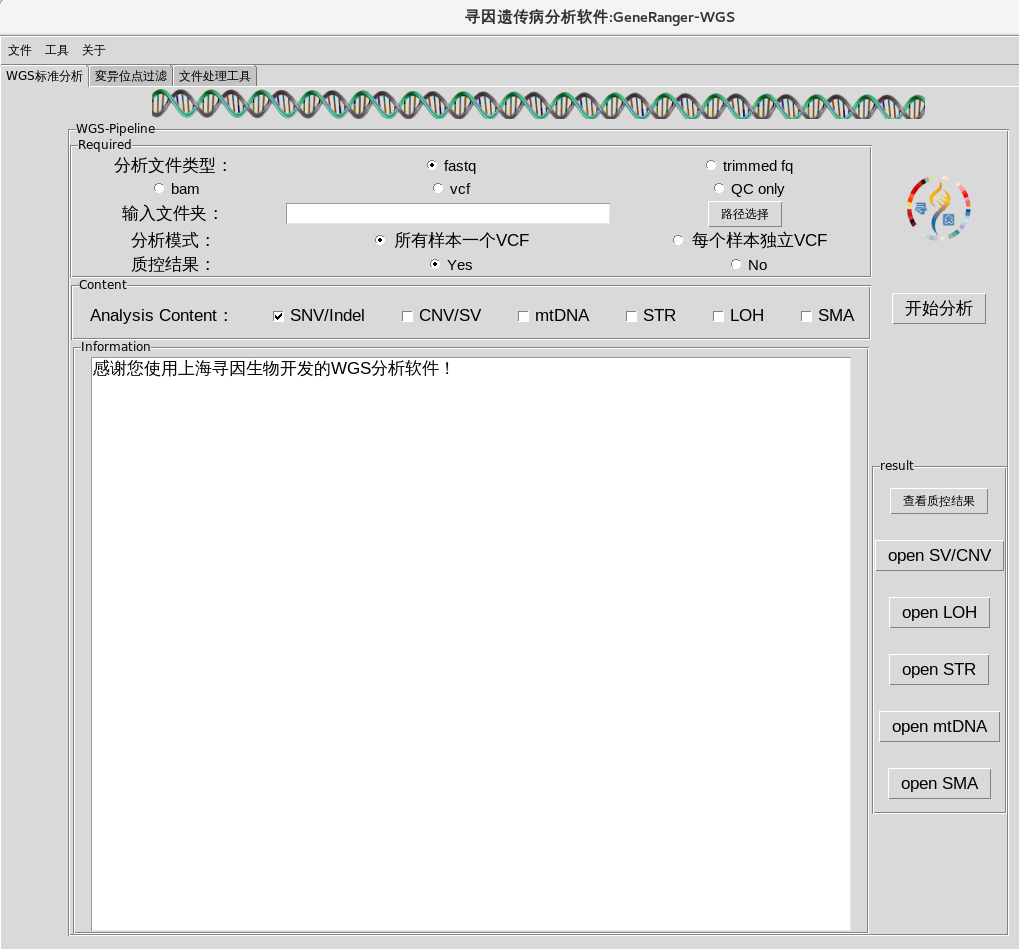This screenshot has height=949, width=1019.
Task: Uncheck the SNV/Indel checkbox
Action: click(279, 316)
